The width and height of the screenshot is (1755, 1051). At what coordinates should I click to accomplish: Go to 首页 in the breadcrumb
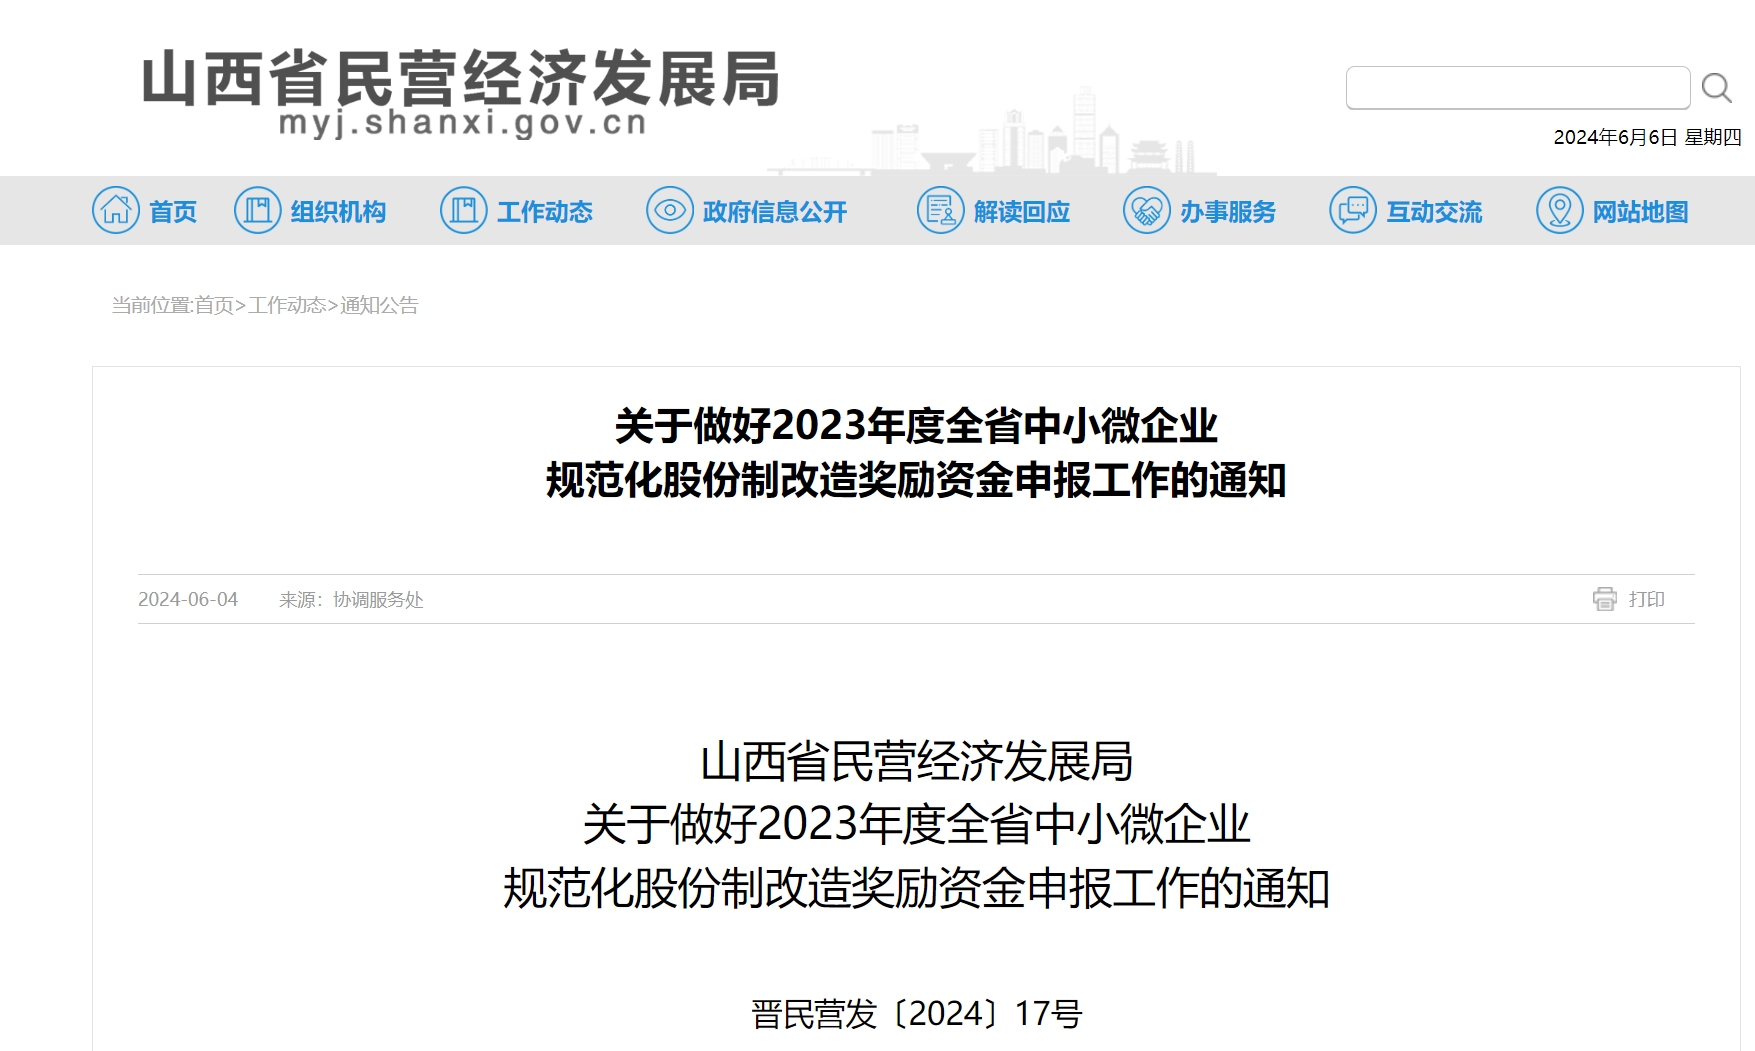(214, 305)
